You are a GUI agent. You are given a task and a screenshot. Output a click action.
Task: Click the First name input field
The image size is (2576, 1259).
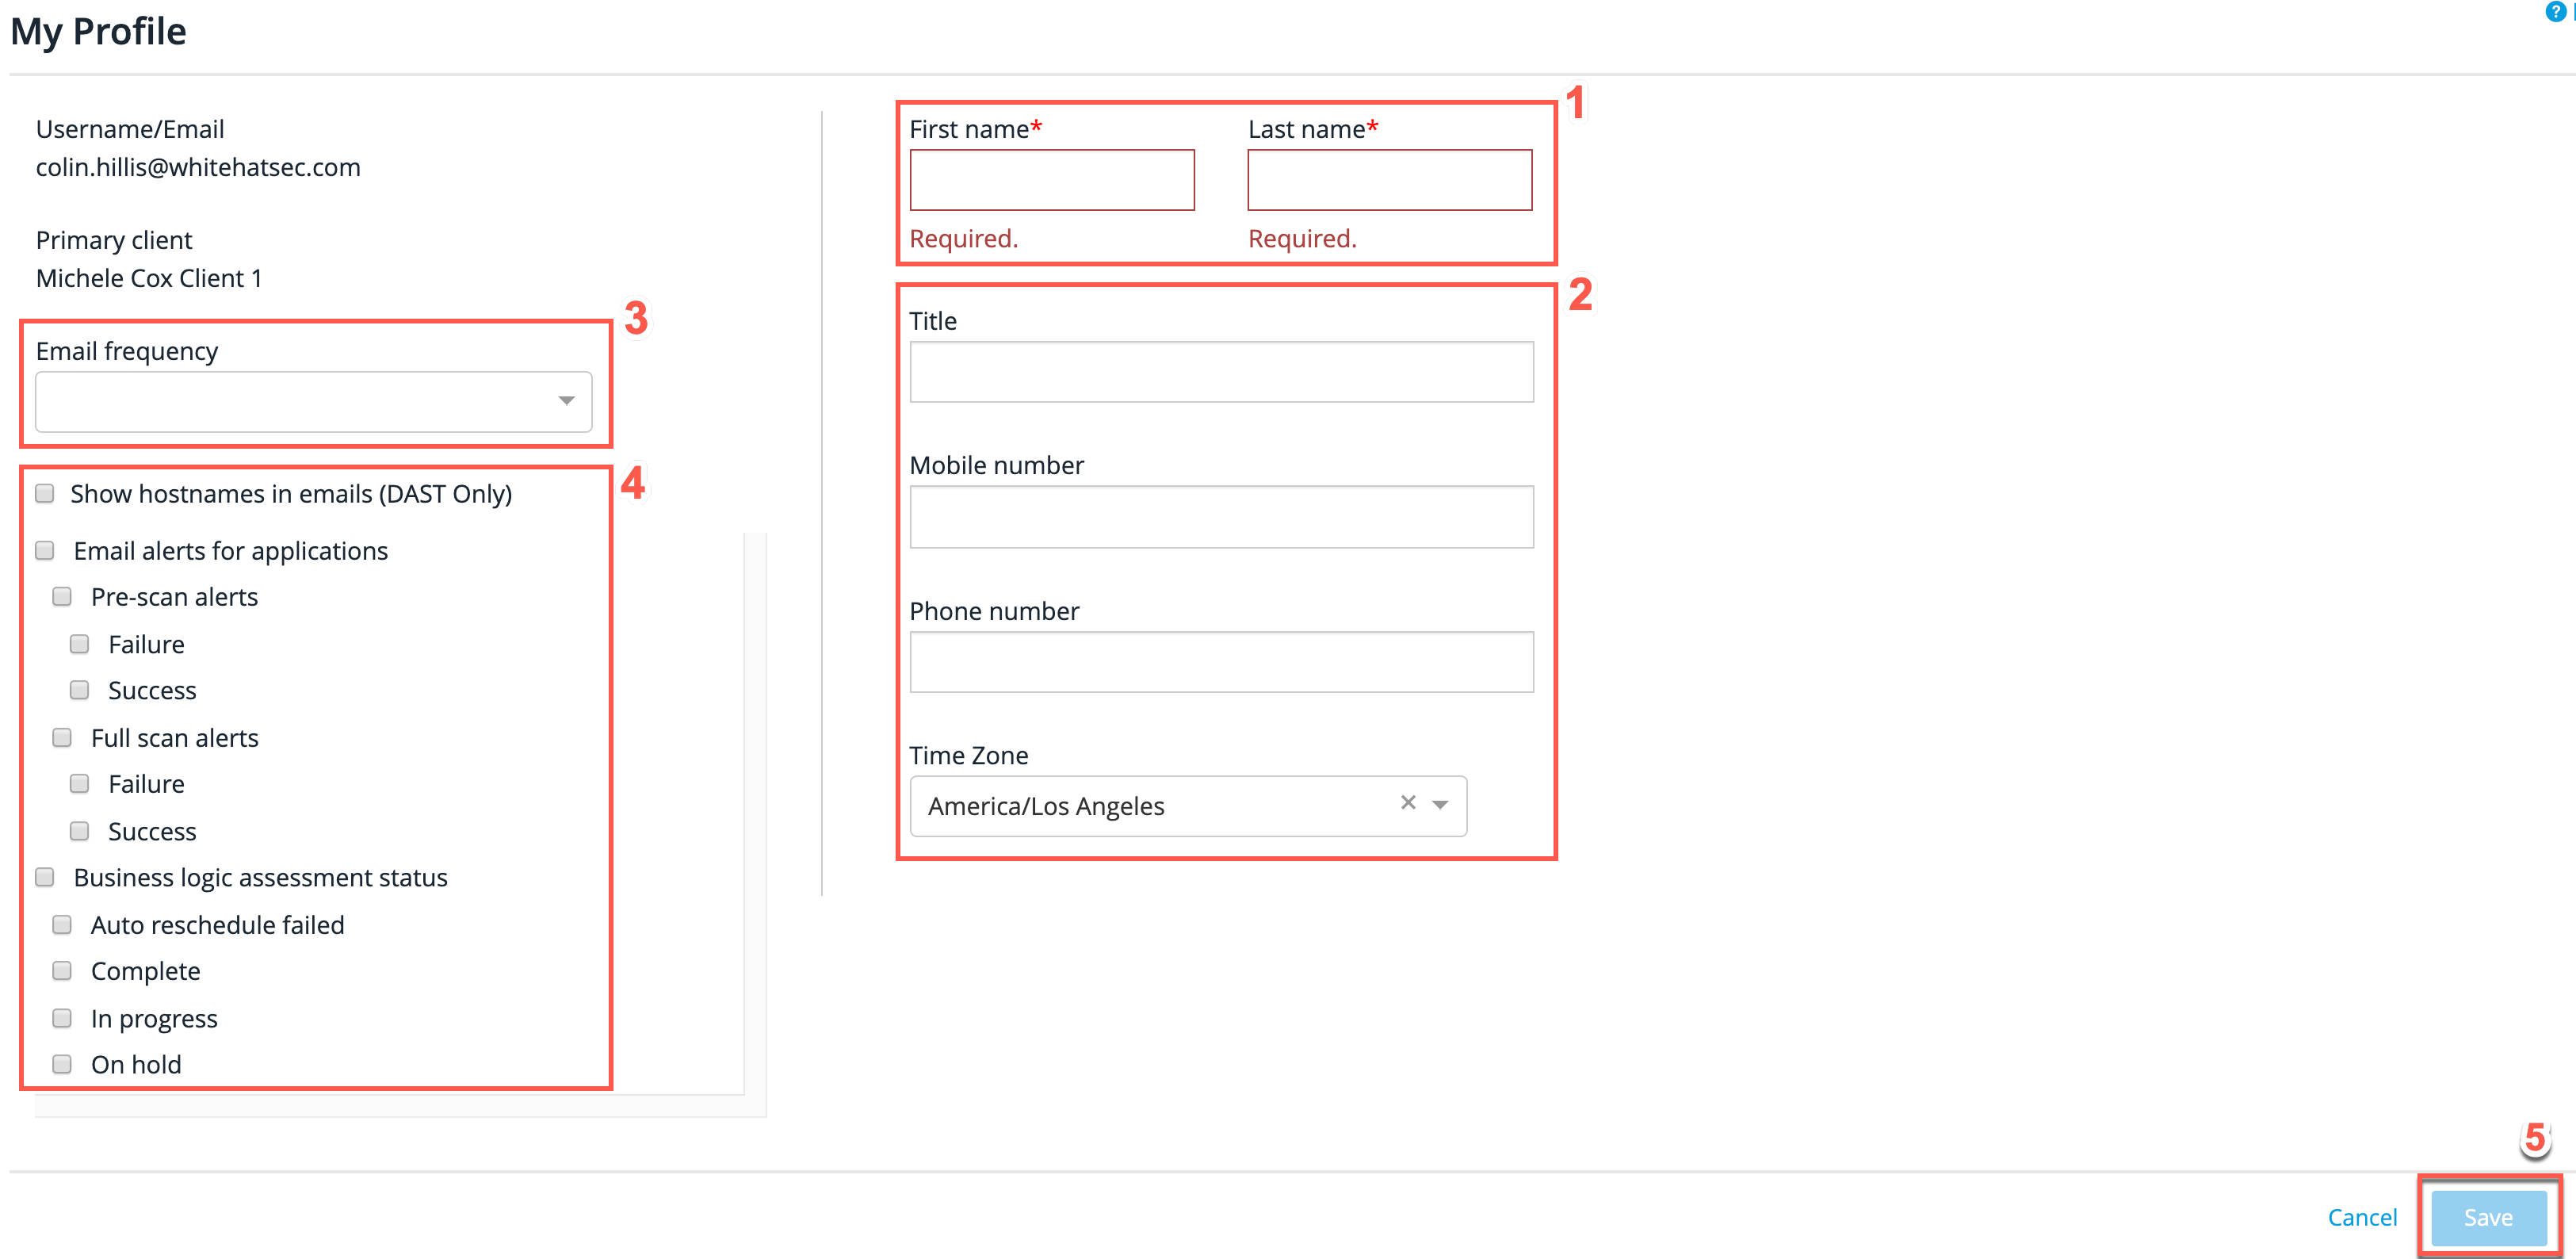pos(1053,178)
